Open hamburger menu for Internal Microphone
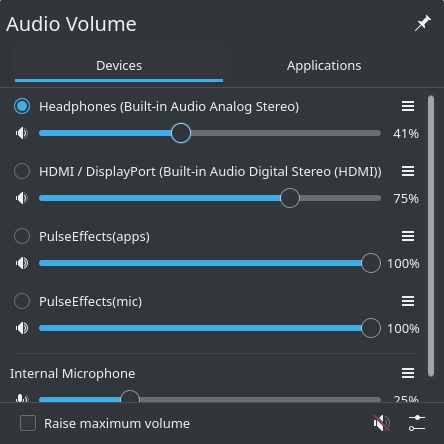Screen dimensions: 444x444 408,373
